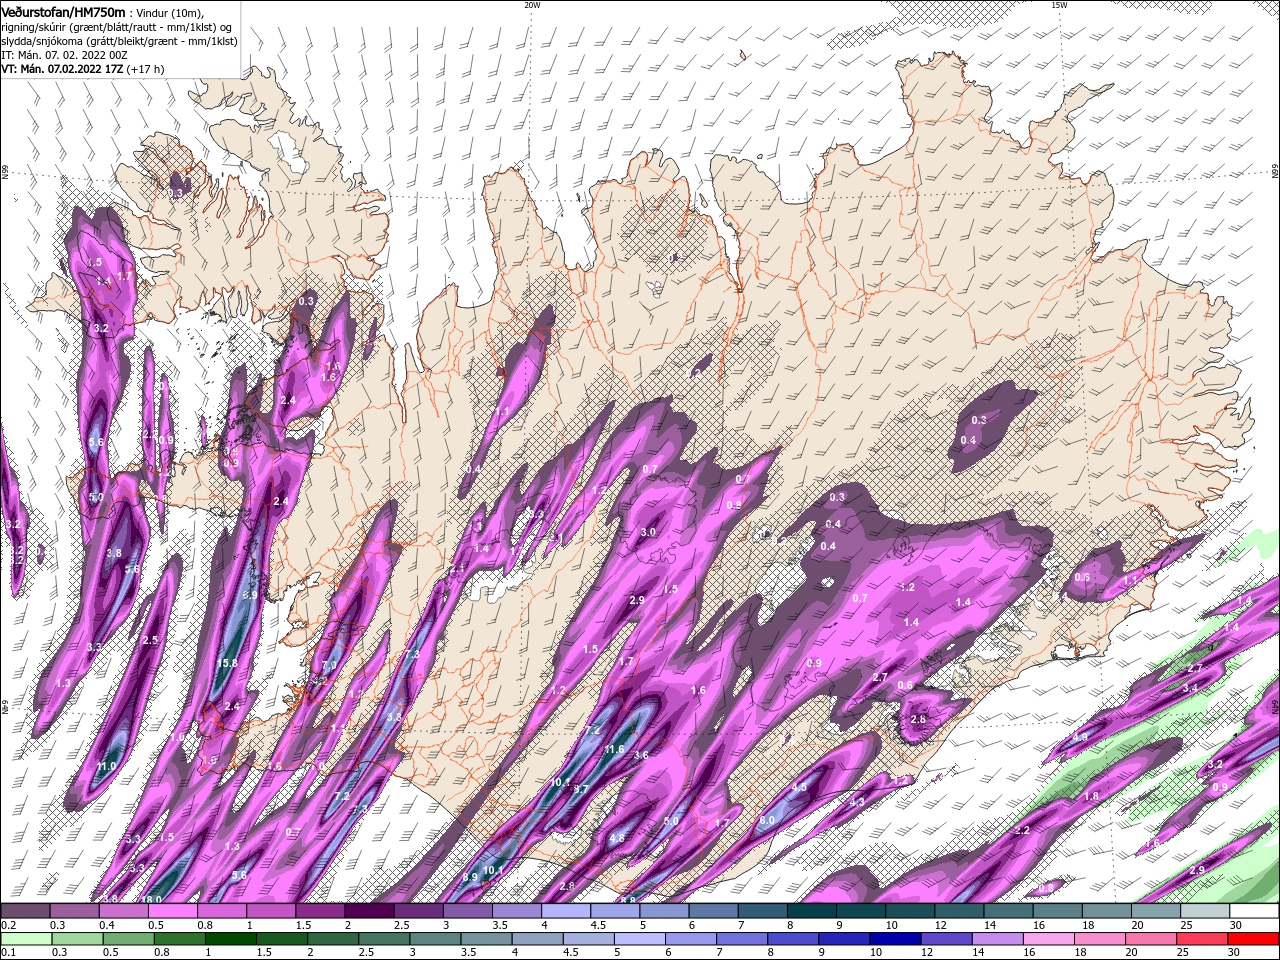Click the dark teal upper swatch labeled 8
This screenshot has width=1280, height=960.
(x=811, y=911)
